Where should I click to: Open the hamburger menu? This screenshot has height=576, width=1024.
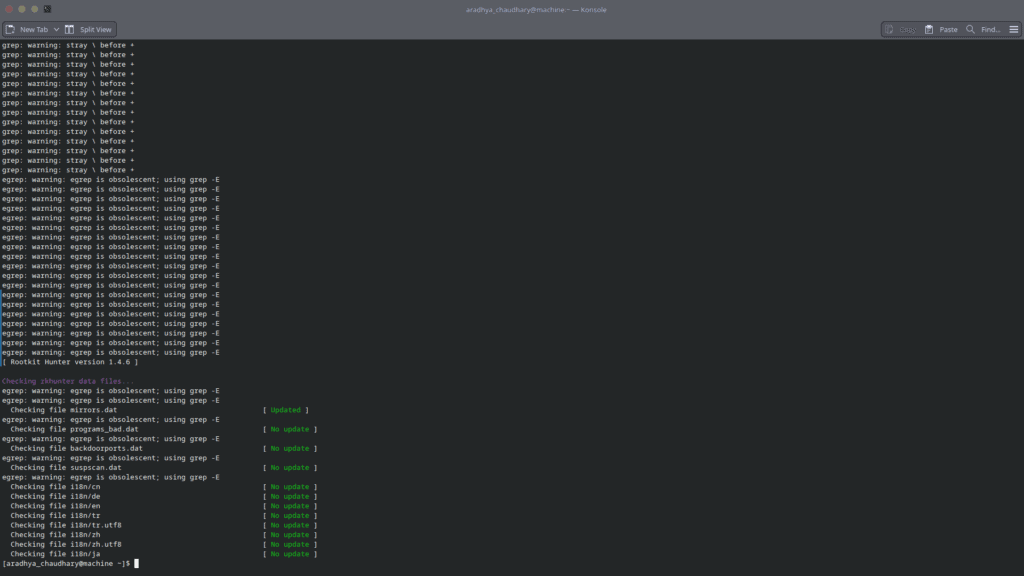point(1014,29)
